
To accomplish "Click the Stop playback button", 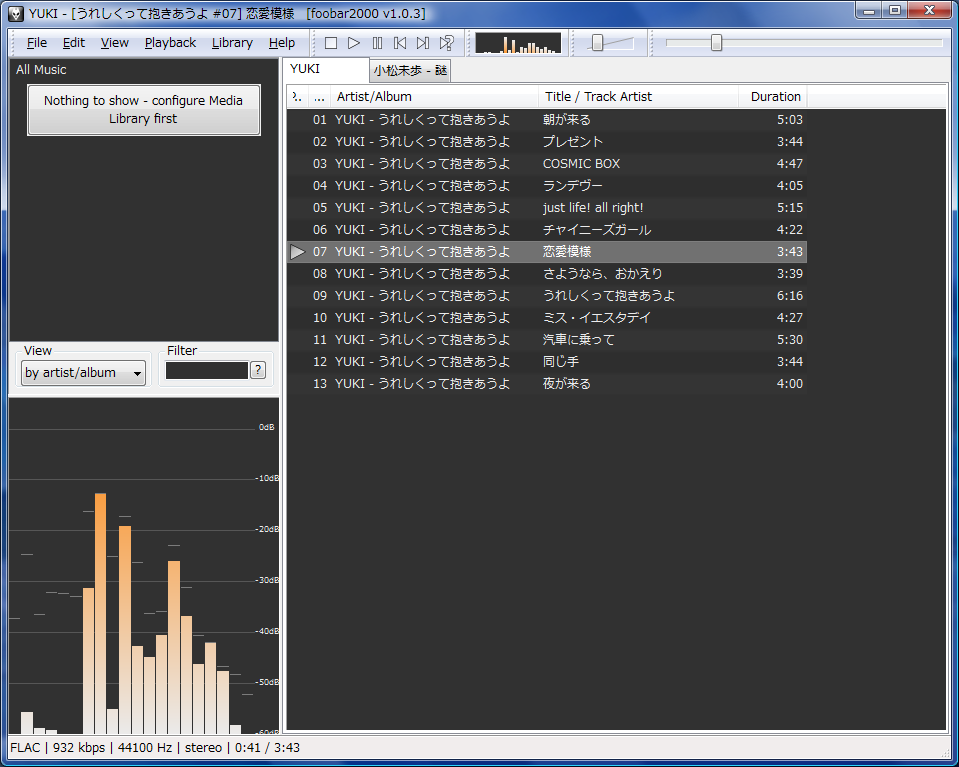I will [331, 43].
